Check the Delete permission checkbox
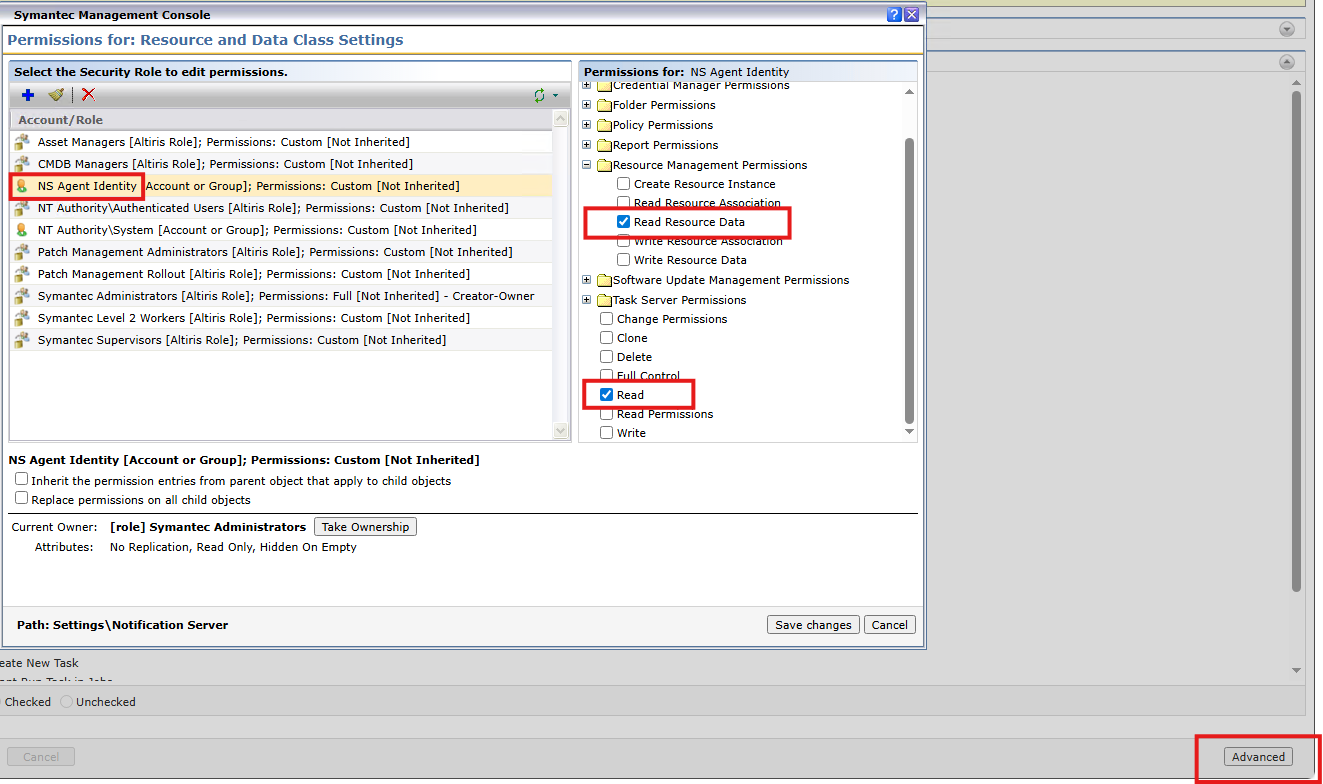 click(x=607, y=357)
